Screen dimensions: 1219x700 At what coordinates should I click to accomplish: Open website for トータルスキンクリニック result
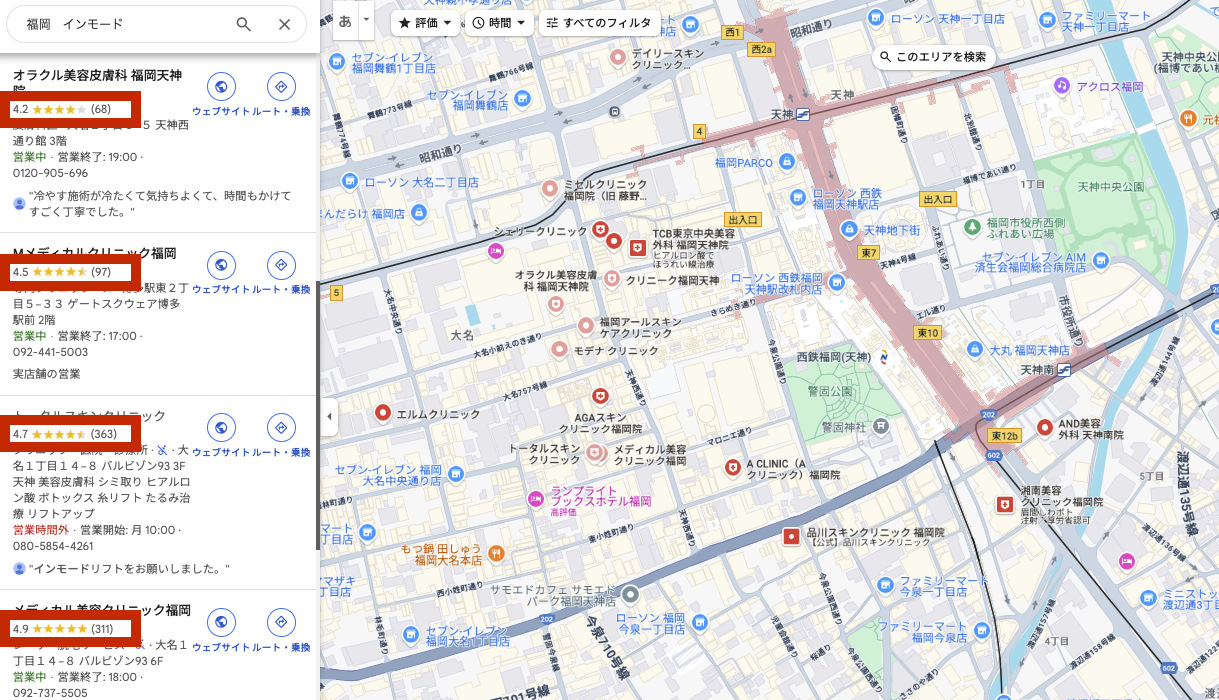click(221, 428)
